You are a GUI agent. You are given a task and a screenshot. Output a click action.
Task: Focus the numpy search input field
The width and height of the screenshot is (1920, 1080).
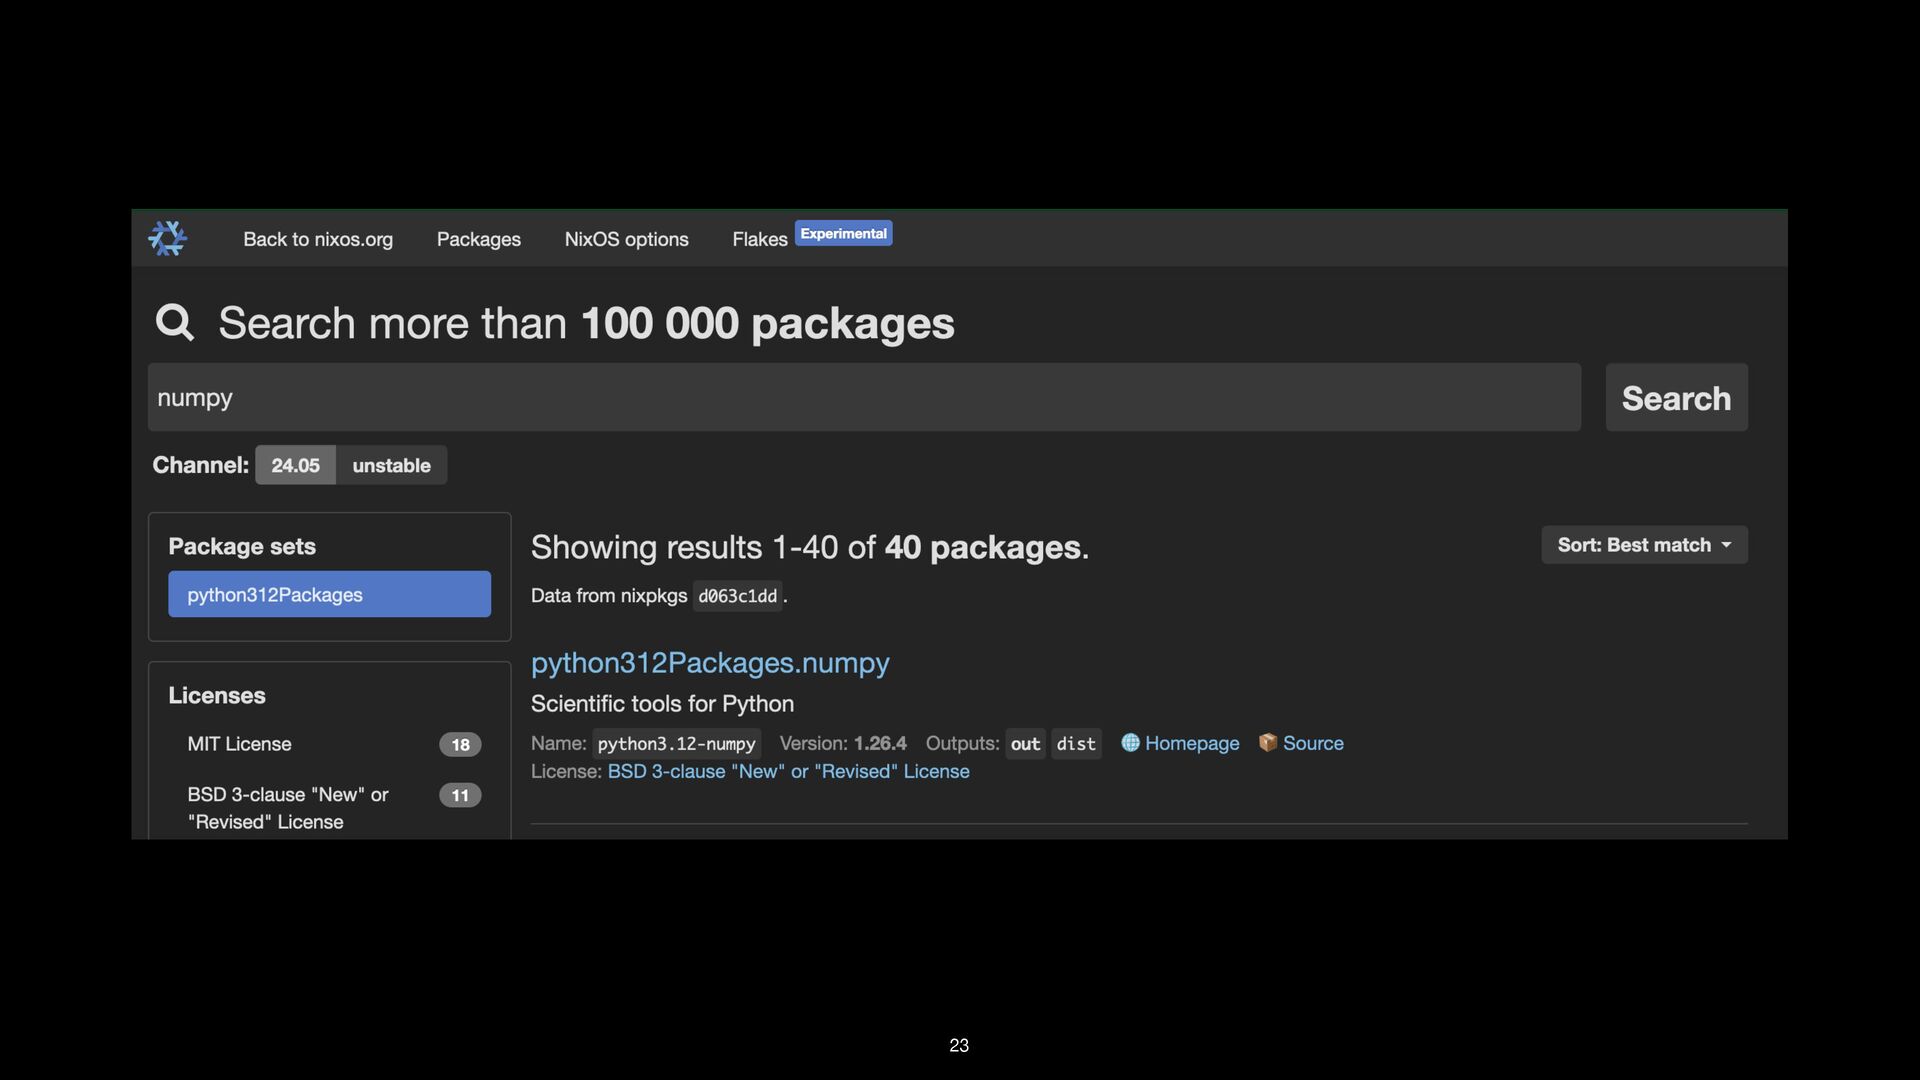pos(864,397)
